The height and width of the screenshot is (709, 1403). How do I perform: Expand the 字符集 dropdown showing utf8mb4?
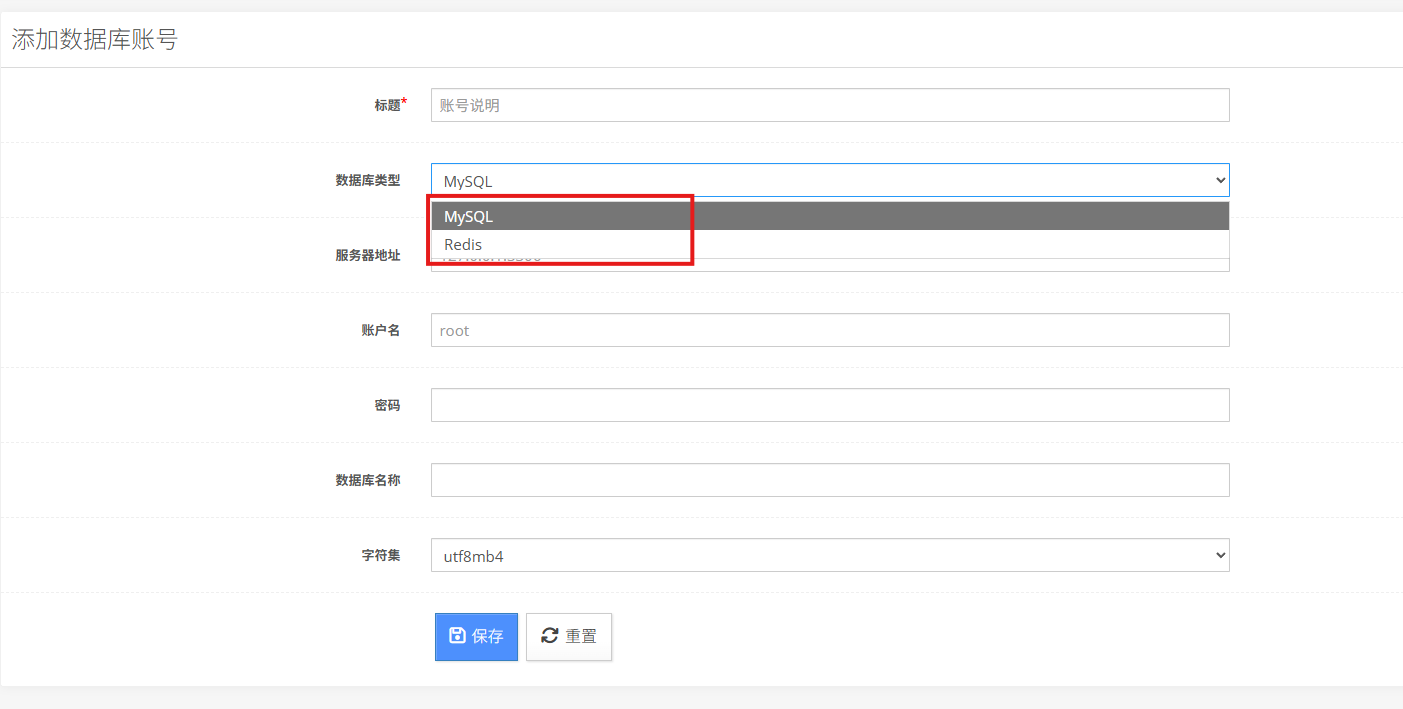(x=829, y=556)
